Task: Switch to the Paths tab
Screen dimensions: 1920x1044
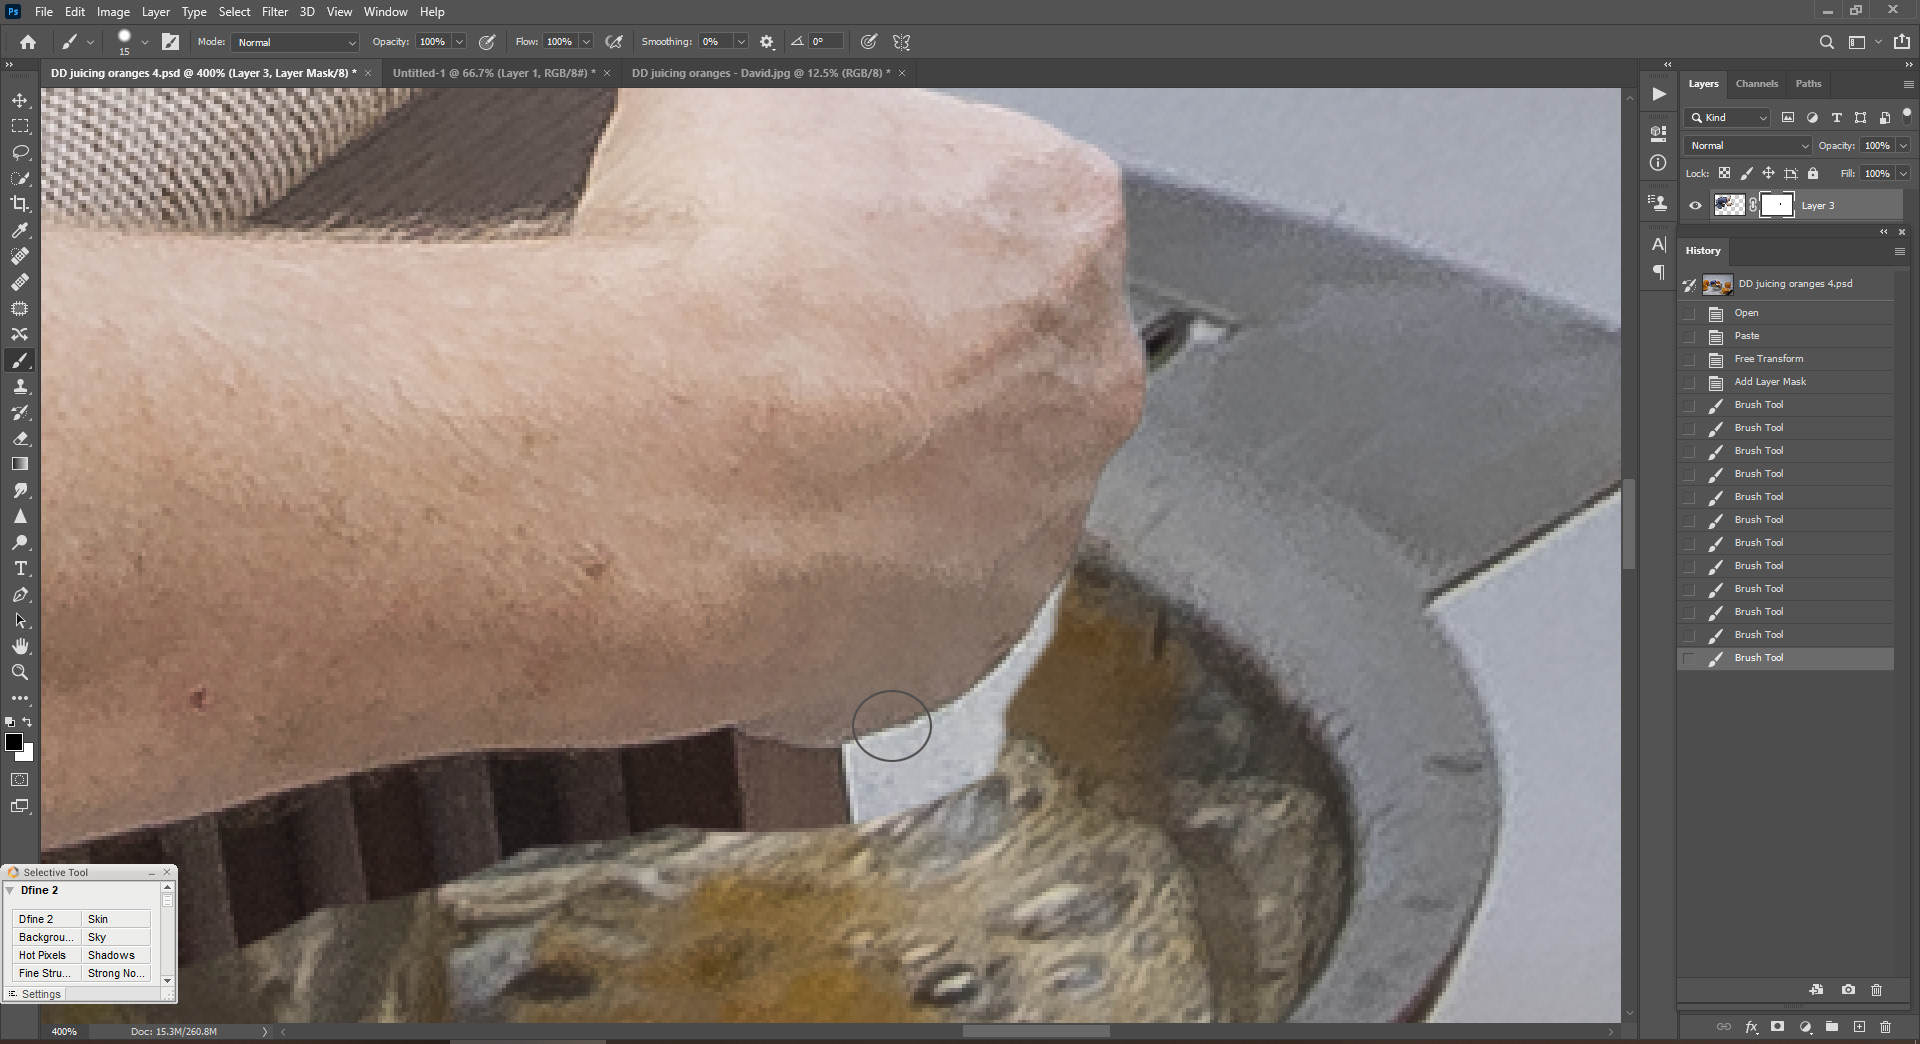Action: point(1808,84)
